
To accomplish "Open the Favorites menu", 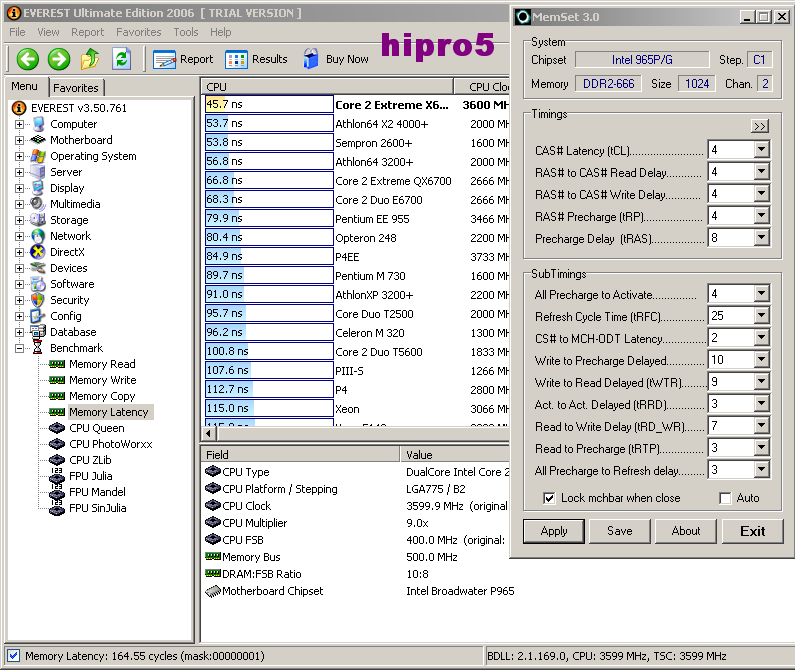I will point(138,32).
